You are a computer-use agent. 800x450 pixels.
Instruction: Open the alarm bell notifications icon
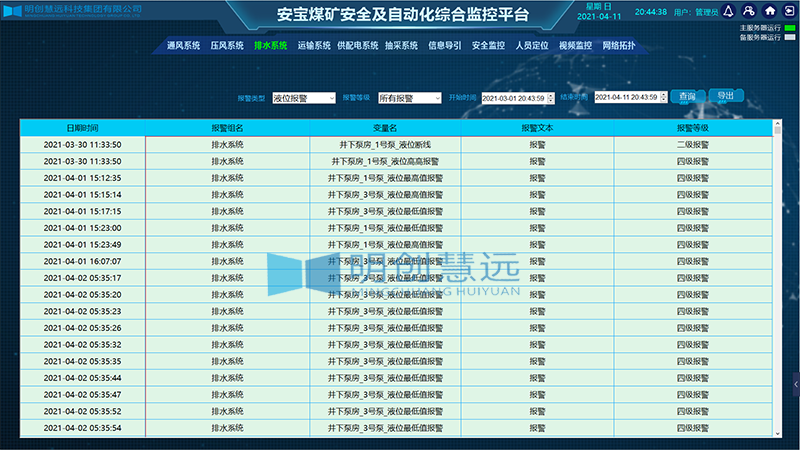click(727, 11)
